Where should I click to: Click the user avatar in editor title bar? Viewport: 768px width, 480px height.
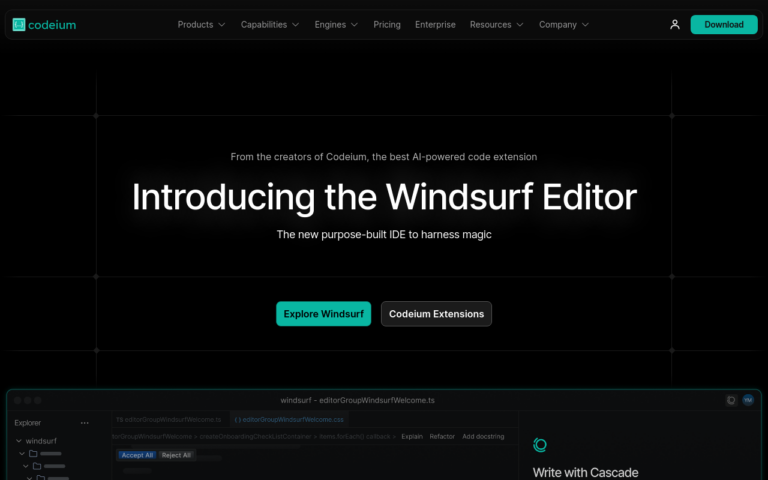[747, 400]
